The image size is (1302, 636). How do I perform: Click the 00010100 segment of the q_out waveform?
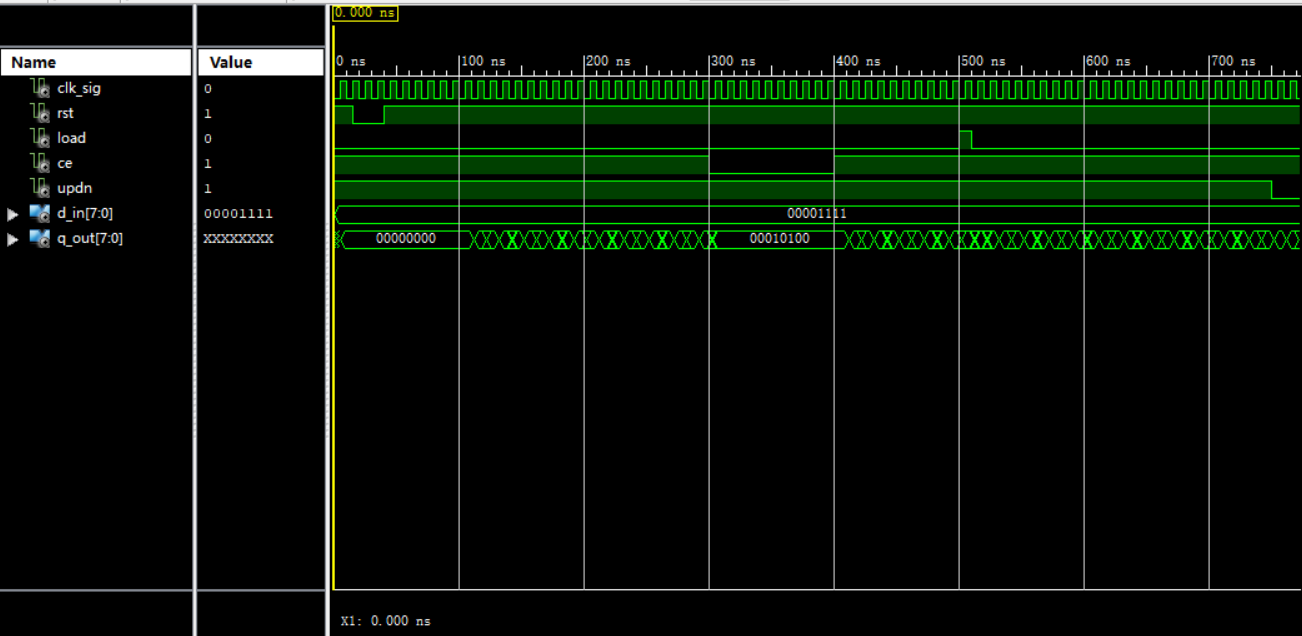pyautogui.click(x=779, y=239)
